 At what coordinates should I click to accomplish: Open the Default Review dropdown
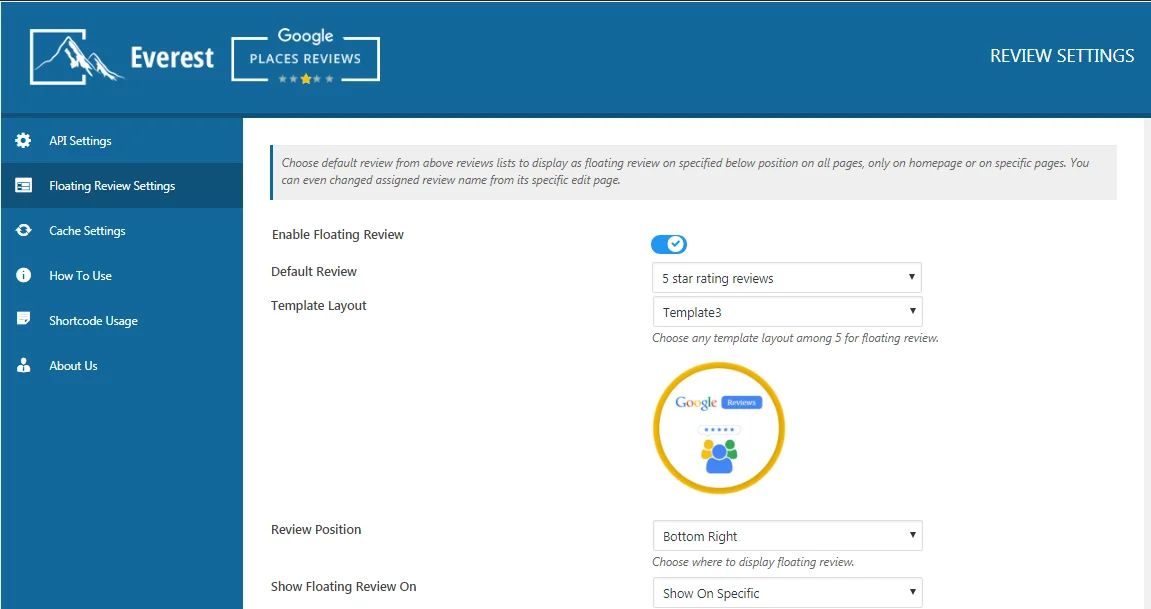tap(786, 277)
